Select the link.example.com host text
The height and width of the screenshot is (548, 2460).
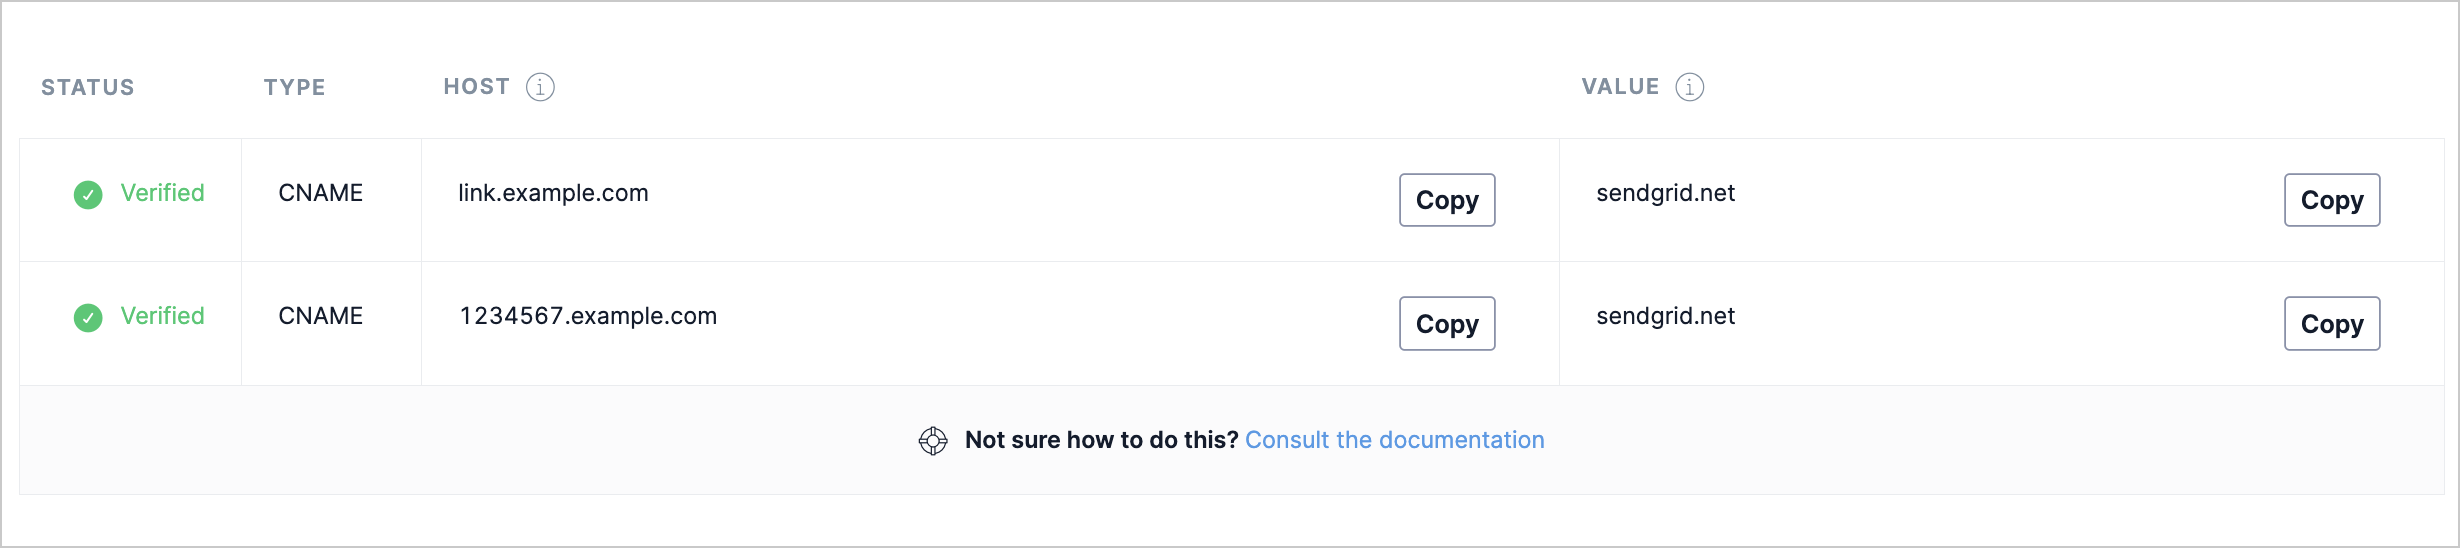point(553,193)
